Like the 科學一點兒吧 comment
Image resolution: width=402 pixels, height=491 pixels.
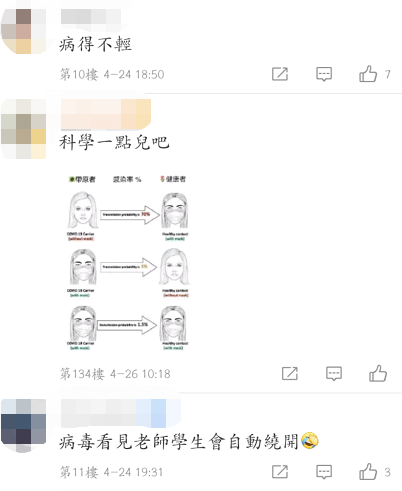[378, 373]
